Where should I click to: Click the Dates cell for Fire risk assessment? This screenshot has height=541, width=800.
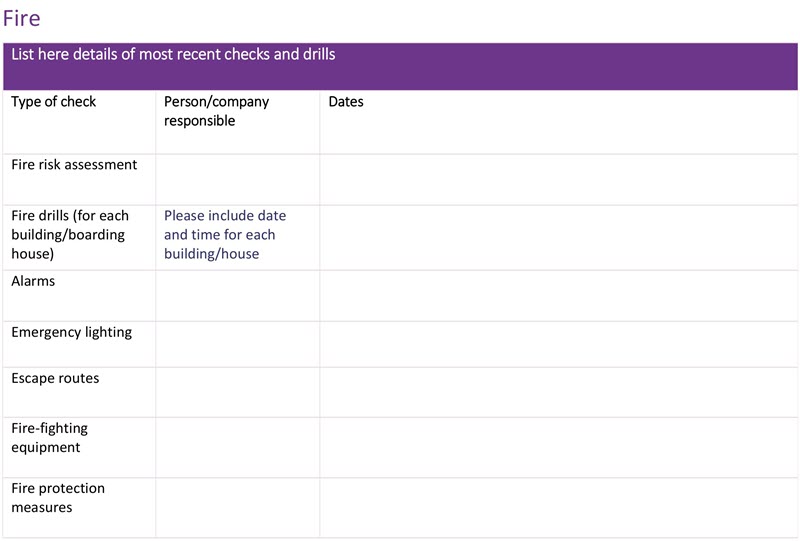558,179
